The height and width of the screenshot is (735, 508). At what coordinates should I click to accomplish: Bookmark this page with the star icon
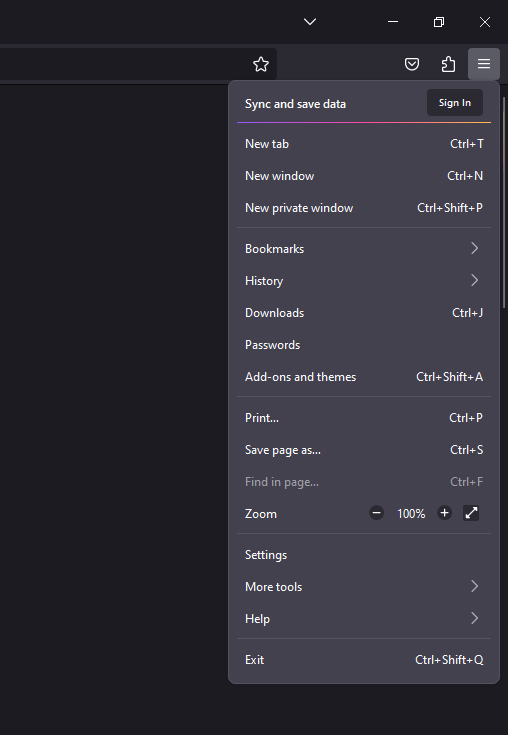point(261,64)
